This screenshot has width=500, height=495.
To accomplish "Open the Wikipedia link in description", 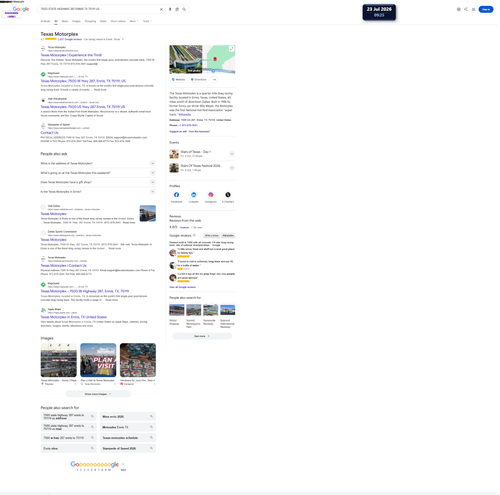I will (x=185, y=114).
